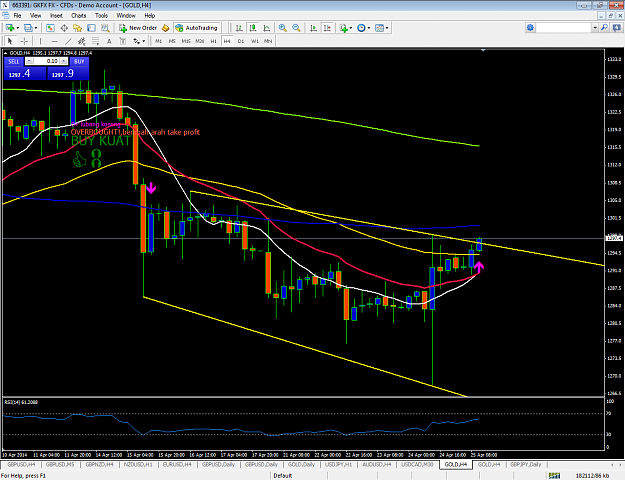Select the Text Label tool
The image size is (625, 480).
coord(123,41)
